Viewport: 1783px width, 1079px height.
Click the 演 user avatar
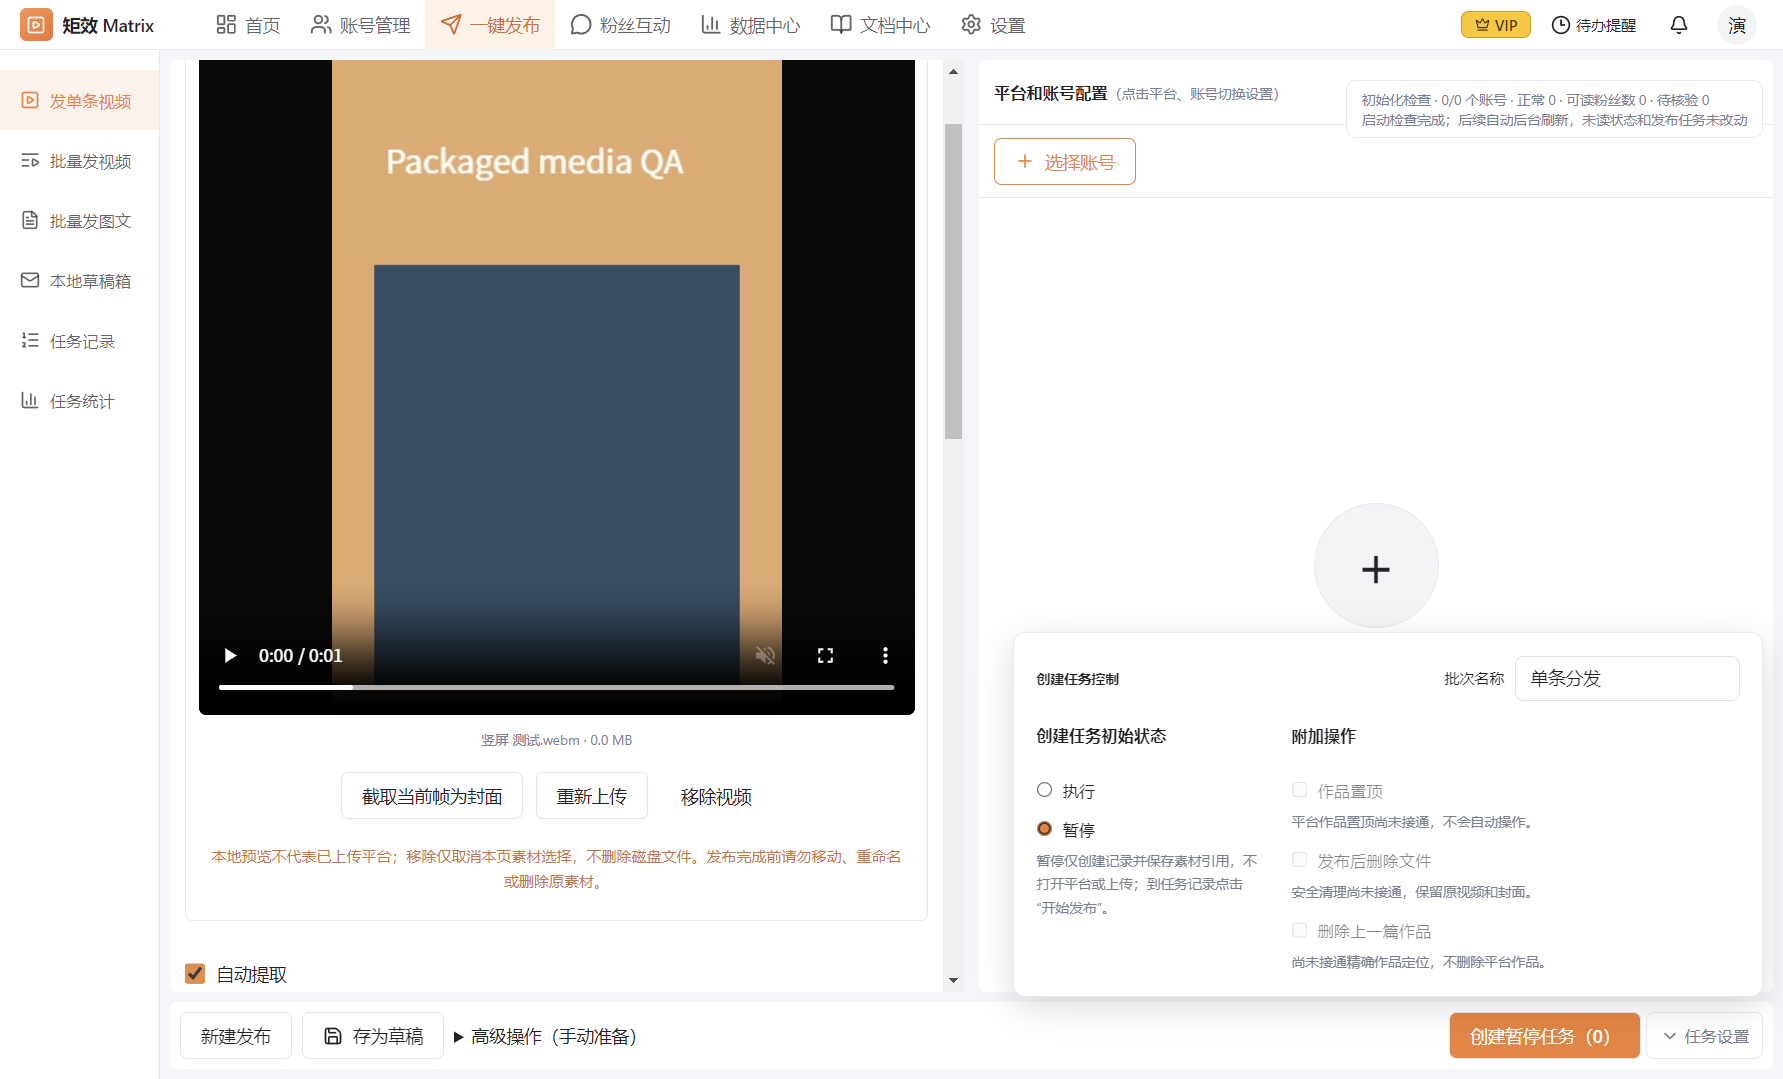click(x=1737, y=25)
